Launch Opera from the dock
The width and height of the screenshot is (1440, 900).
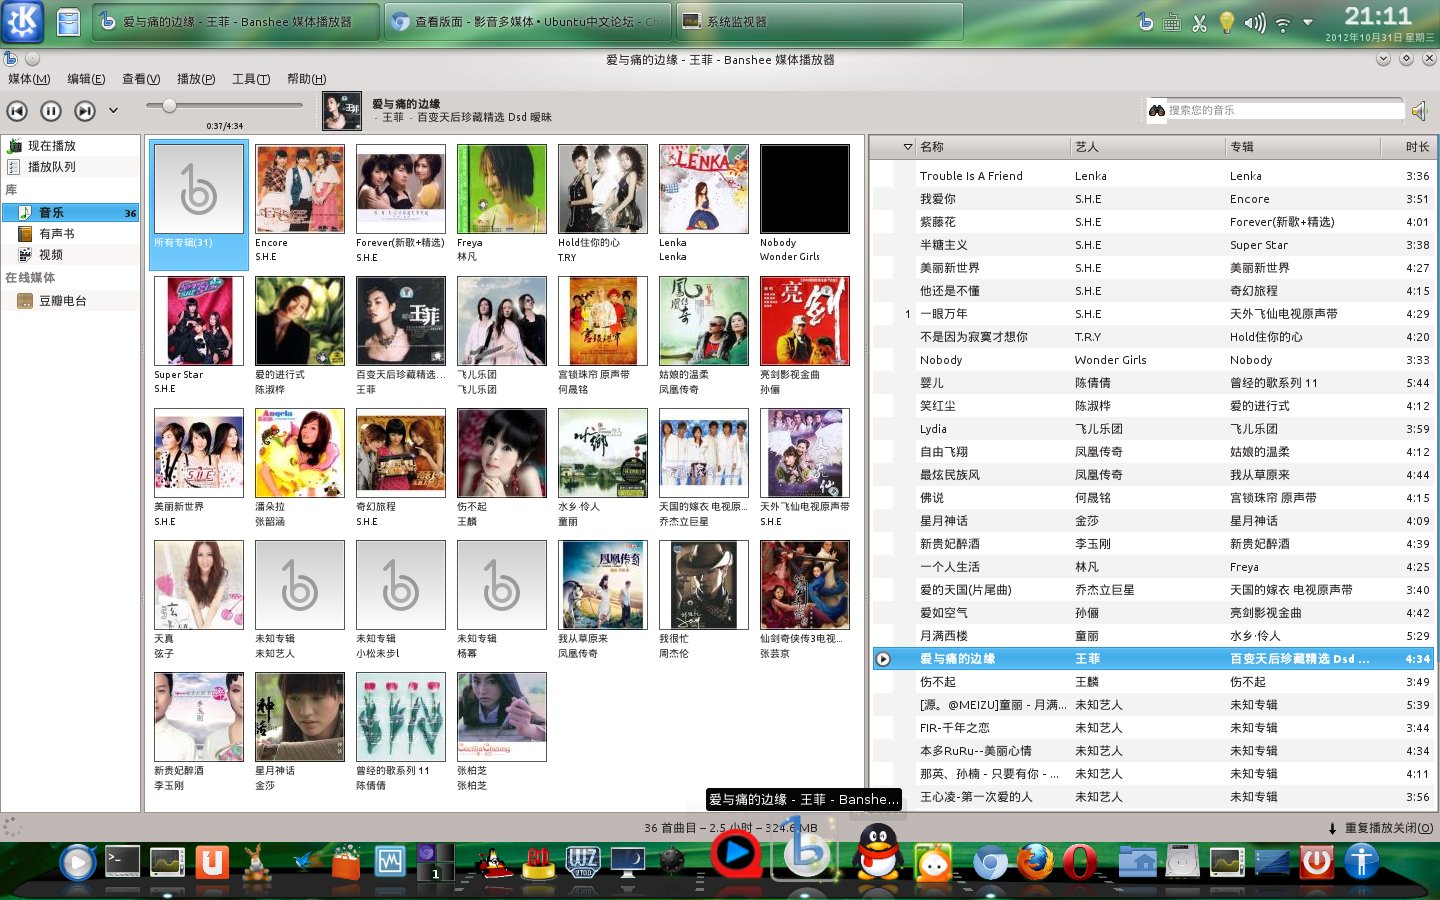[x=1080, y=862]
